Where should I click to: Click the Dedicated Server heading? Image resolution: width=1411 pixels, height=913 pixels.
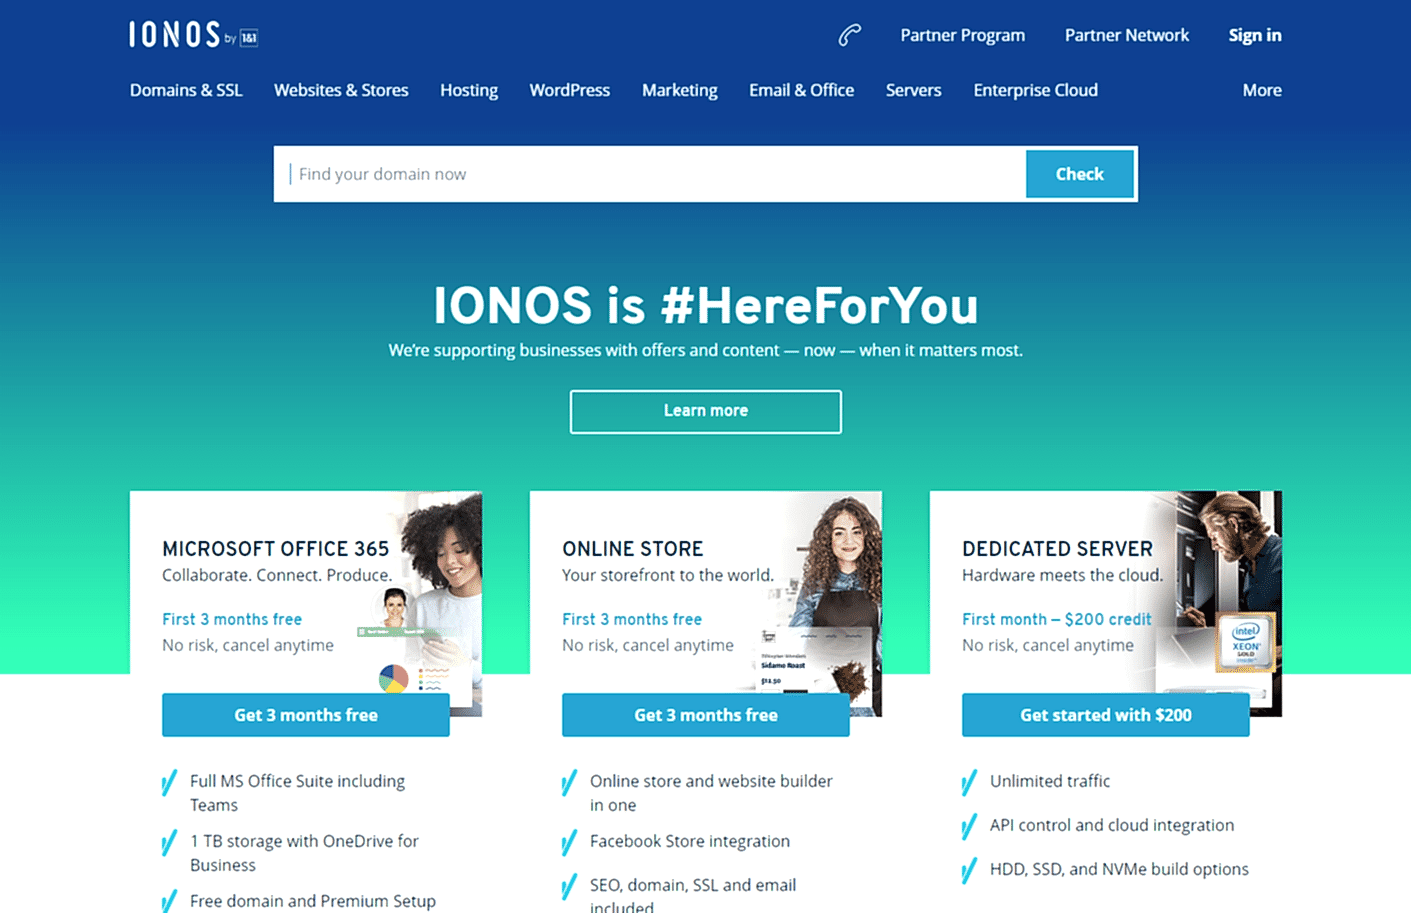1057,549
